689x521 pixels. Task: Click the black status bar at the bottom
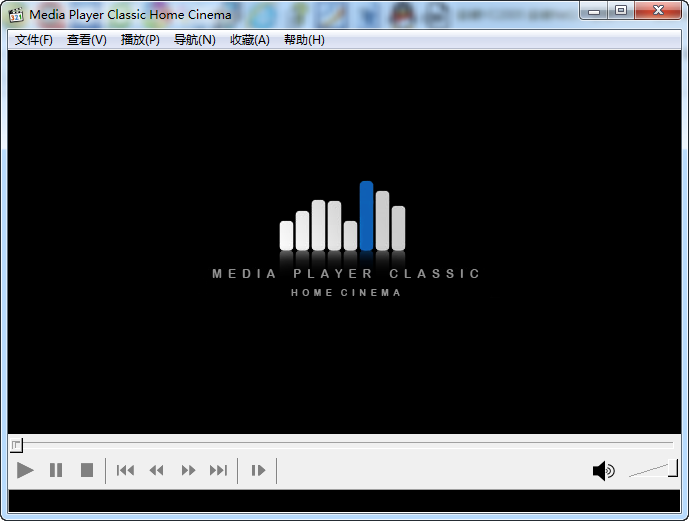pos(344,501)
